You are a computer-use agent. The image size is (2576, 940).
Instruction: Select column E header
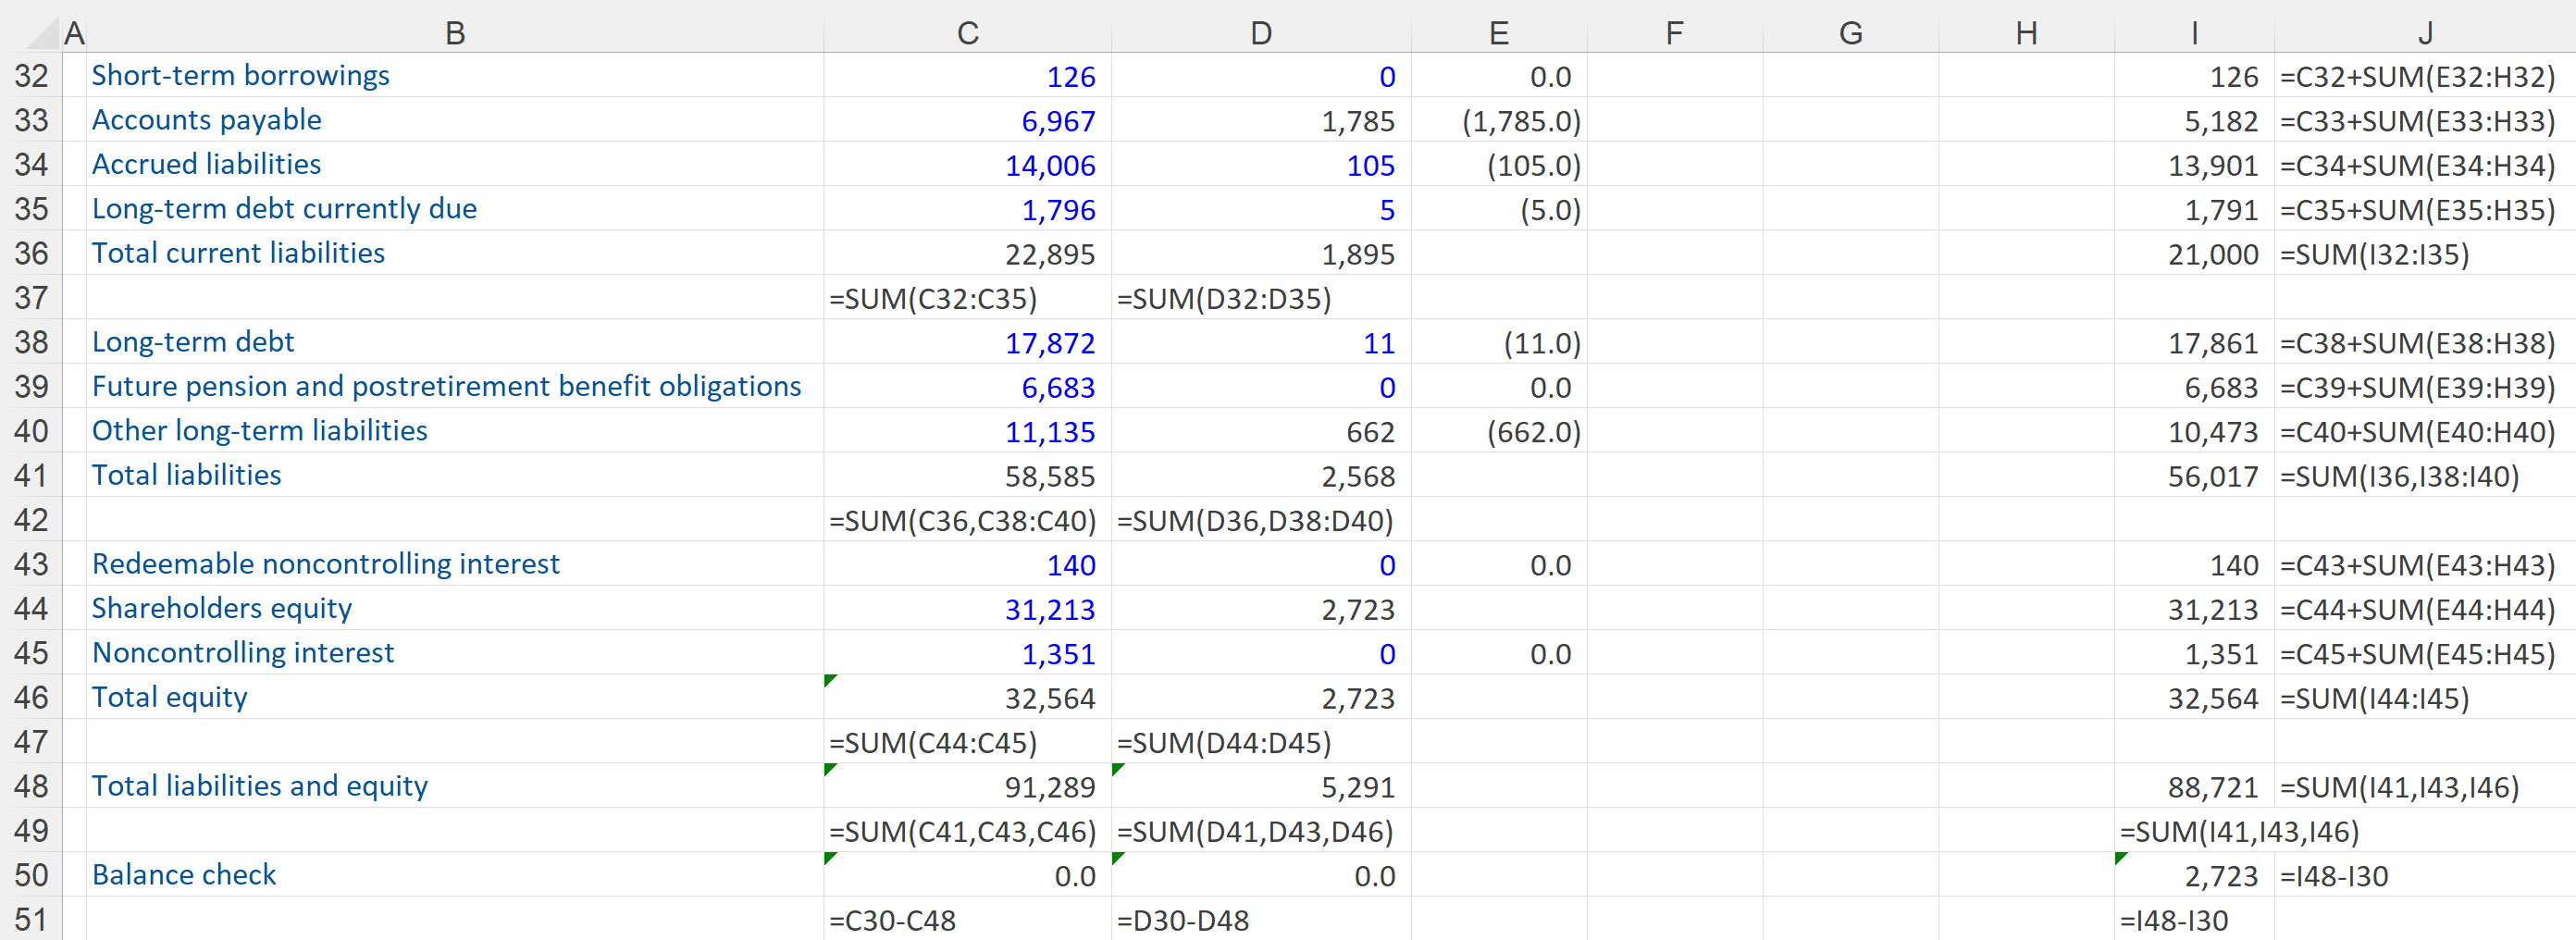[1498, 33]
